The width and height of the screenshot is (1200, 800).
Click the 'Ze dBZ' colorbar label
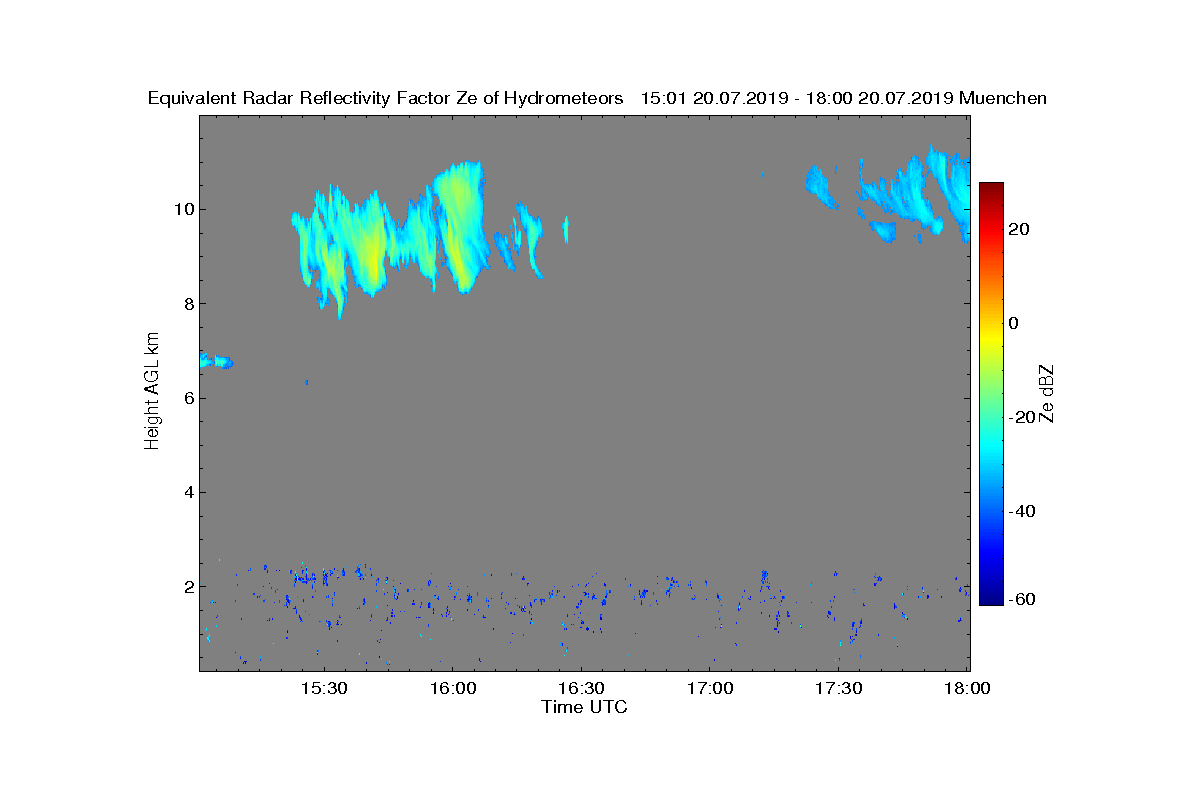coord(1048,393)
